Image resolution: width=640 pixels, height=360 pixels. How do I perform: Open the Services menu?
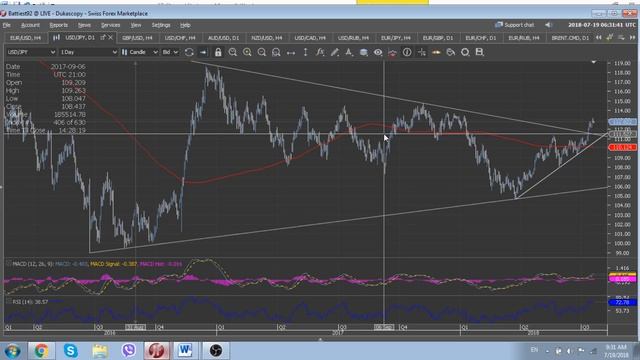tap(110, 25)
